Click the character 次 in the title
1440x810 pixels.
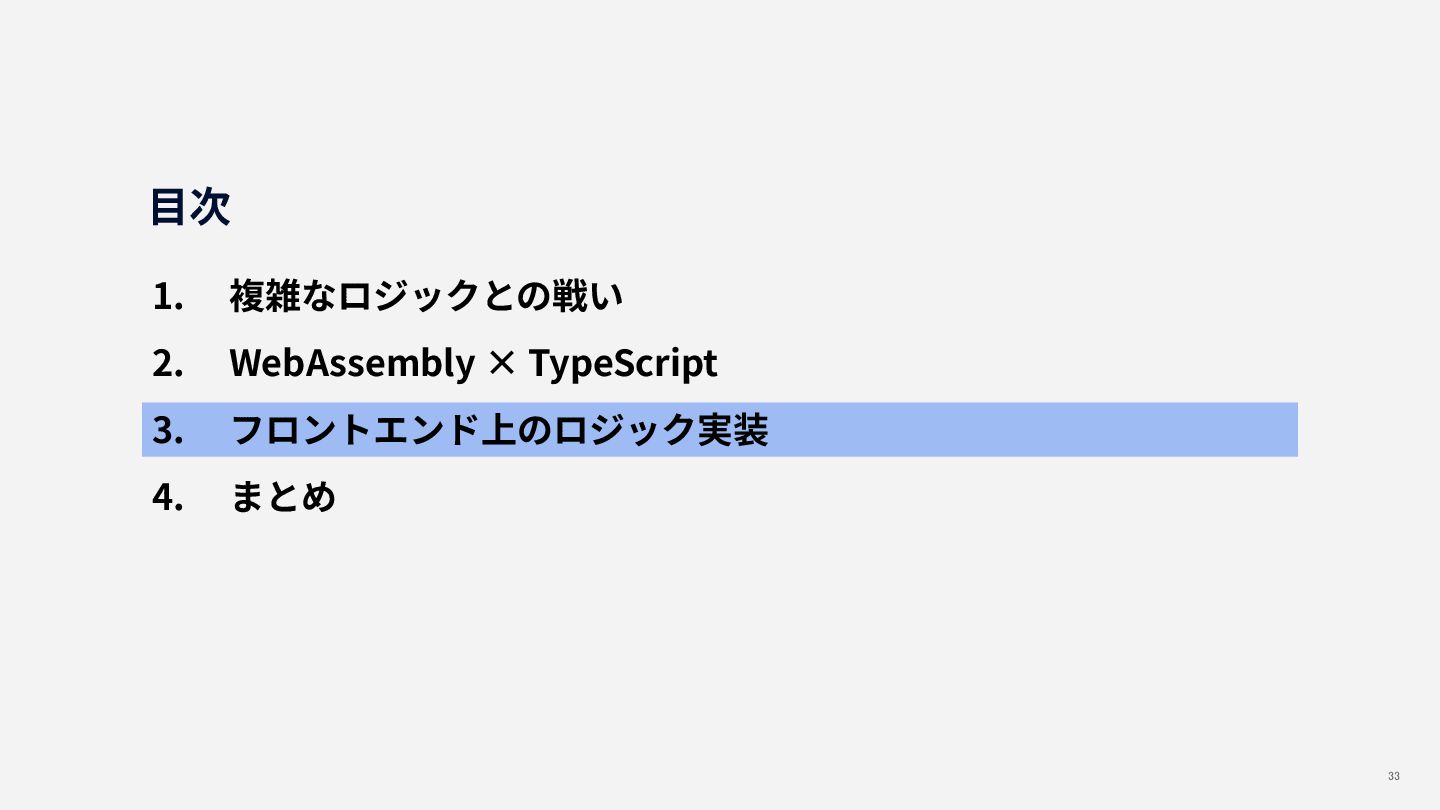pyautogui.click(x=211, y=207)
